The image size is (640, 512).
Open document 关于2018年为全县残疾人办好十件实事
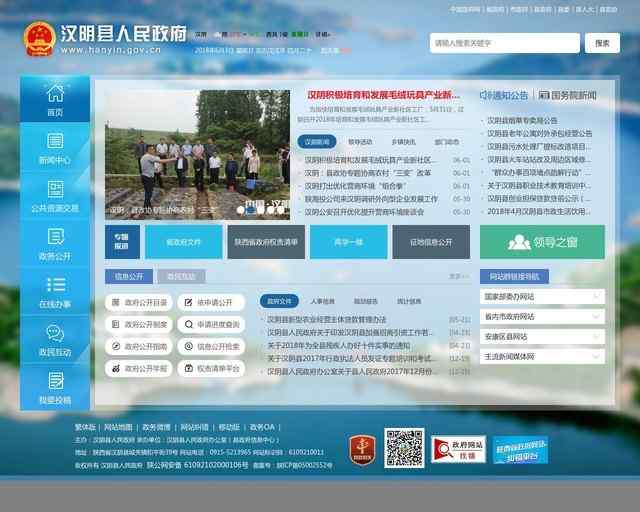(338, 345)
